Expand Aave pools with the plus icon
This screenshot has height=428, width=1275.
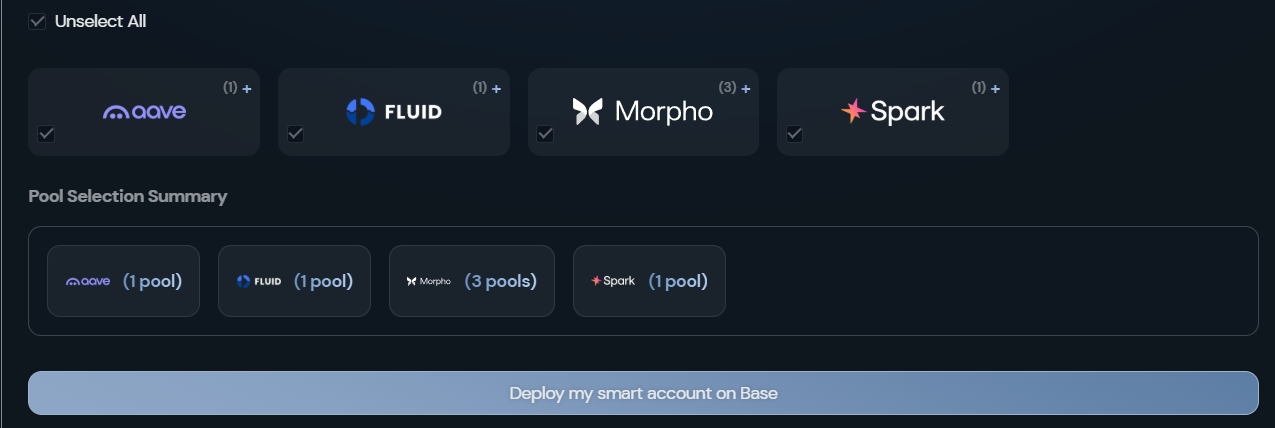point(247,89)
